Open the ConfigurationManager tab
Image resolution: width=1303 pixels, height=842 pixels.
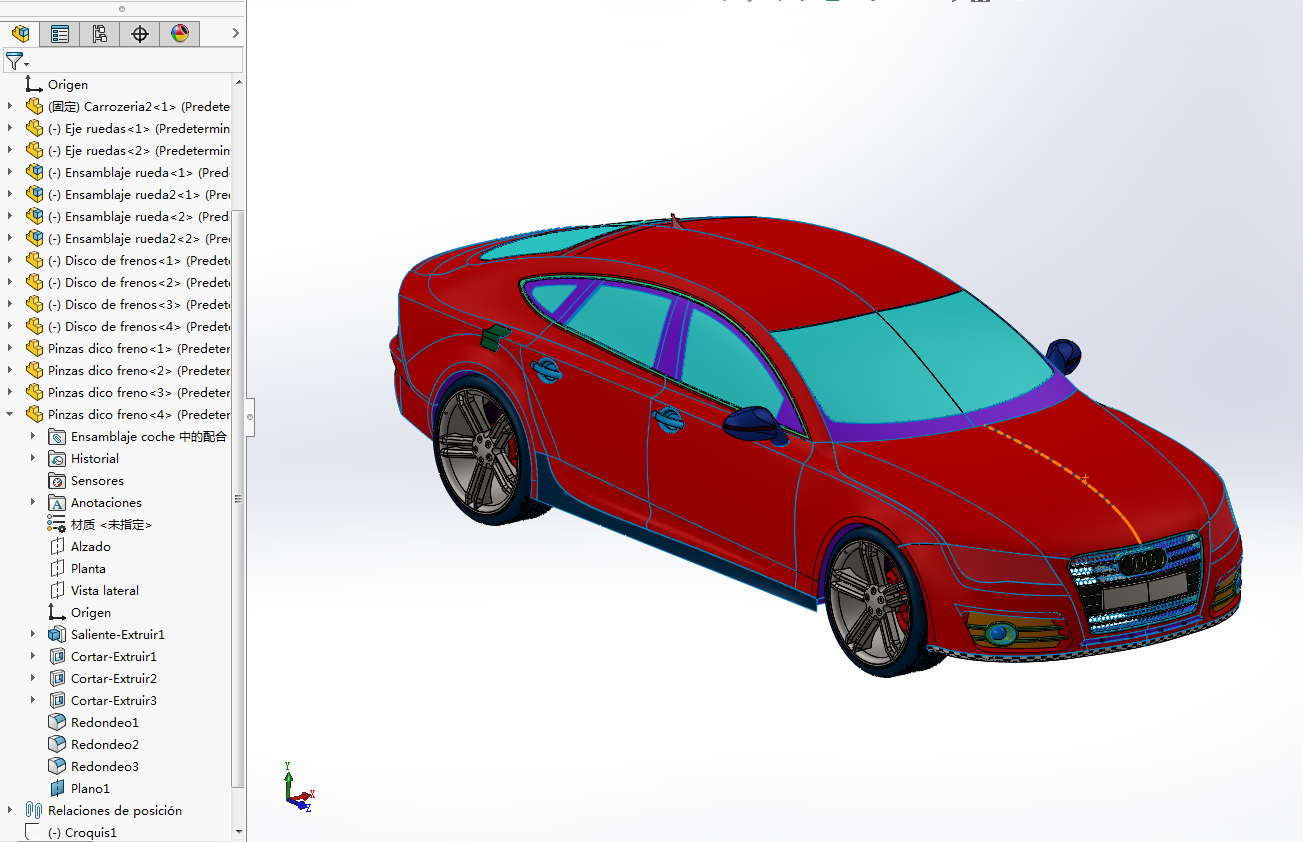point(100,34)
